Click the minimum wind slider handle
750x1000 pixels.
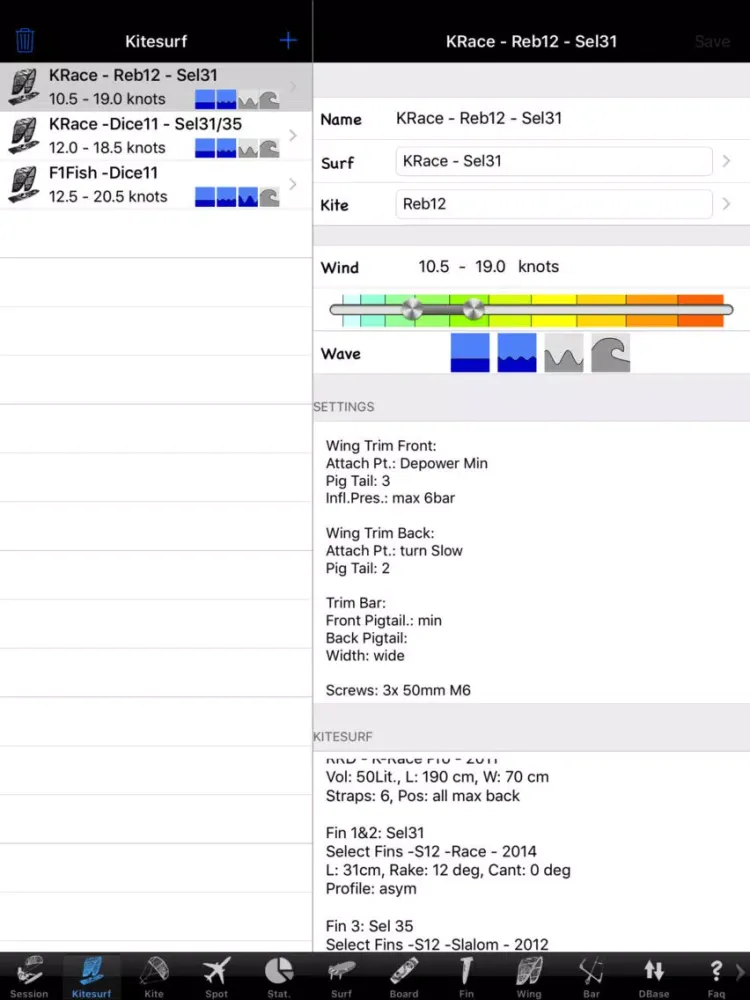pyautogui.click(x=412, y=310)
